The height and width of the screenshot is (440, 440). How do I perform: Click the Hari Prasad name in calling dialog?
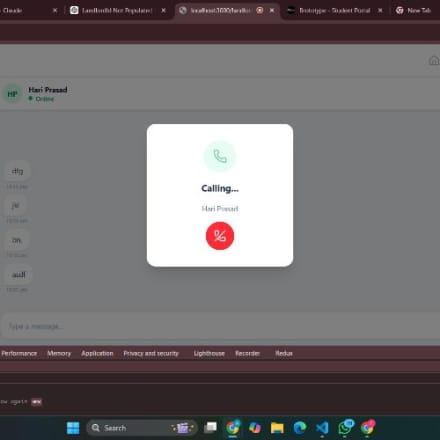point(220,209)
